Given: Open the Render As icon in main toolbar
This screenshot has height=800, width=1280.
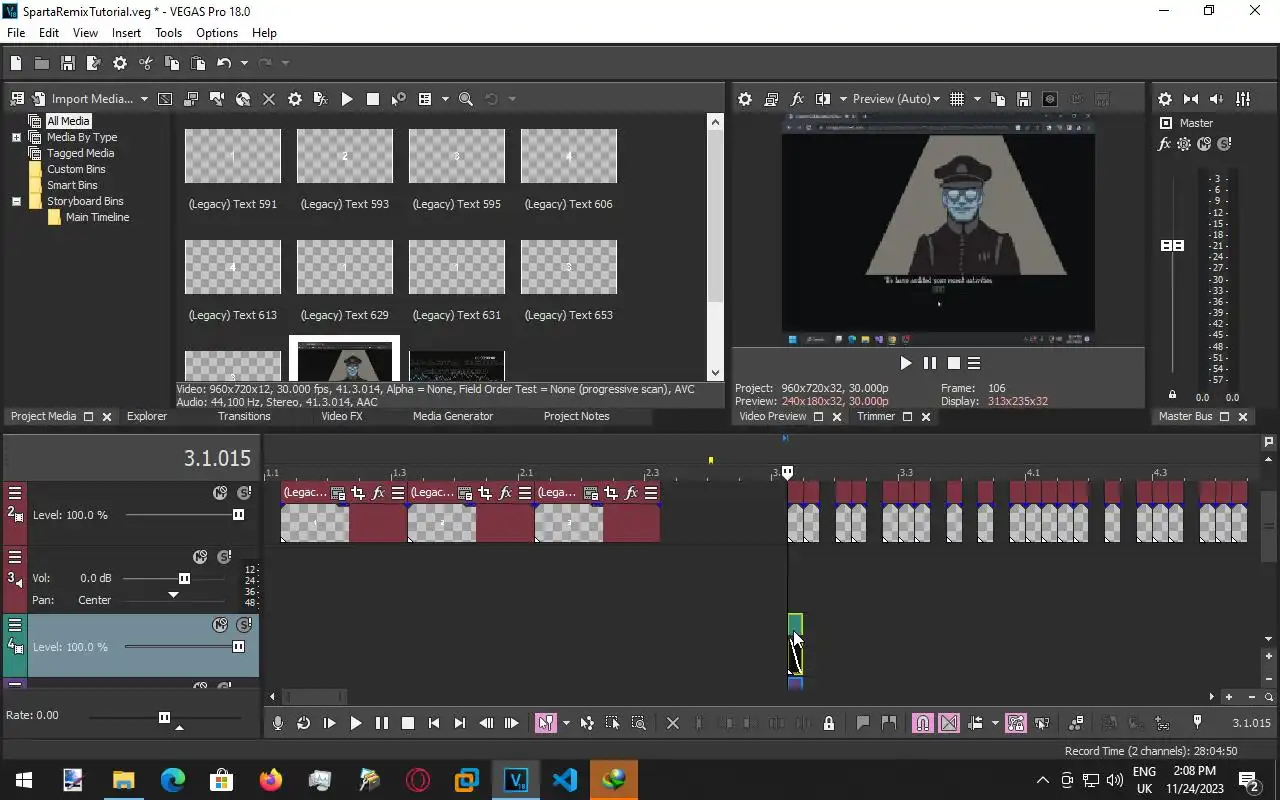Looking at the screenshot, I should click(94, 63).
